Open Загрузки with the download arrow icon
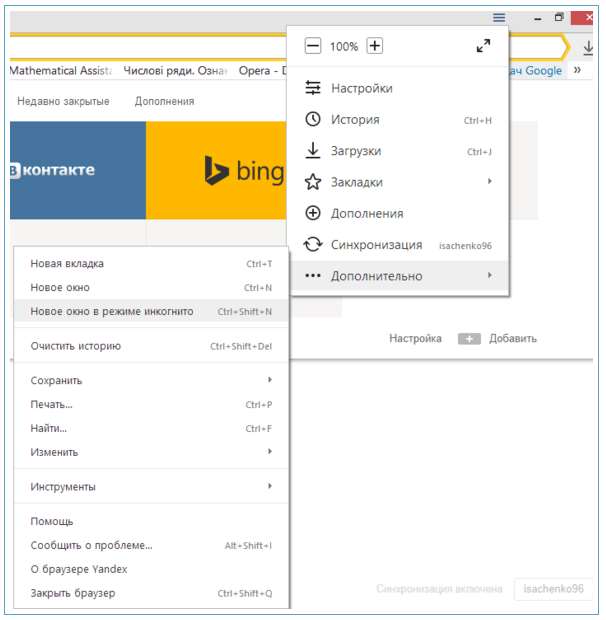This screenshot has height=620, width=606. (356, 151)
